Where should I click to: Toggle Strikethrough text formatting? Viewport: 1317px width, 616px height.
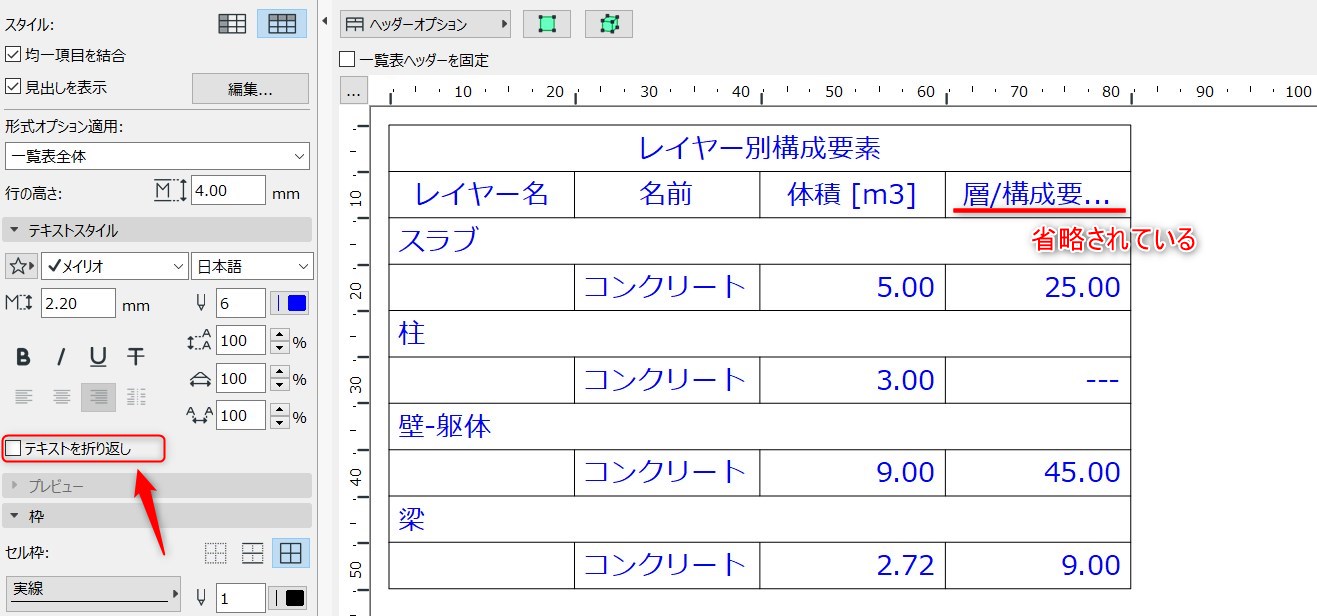click(136, 357)
